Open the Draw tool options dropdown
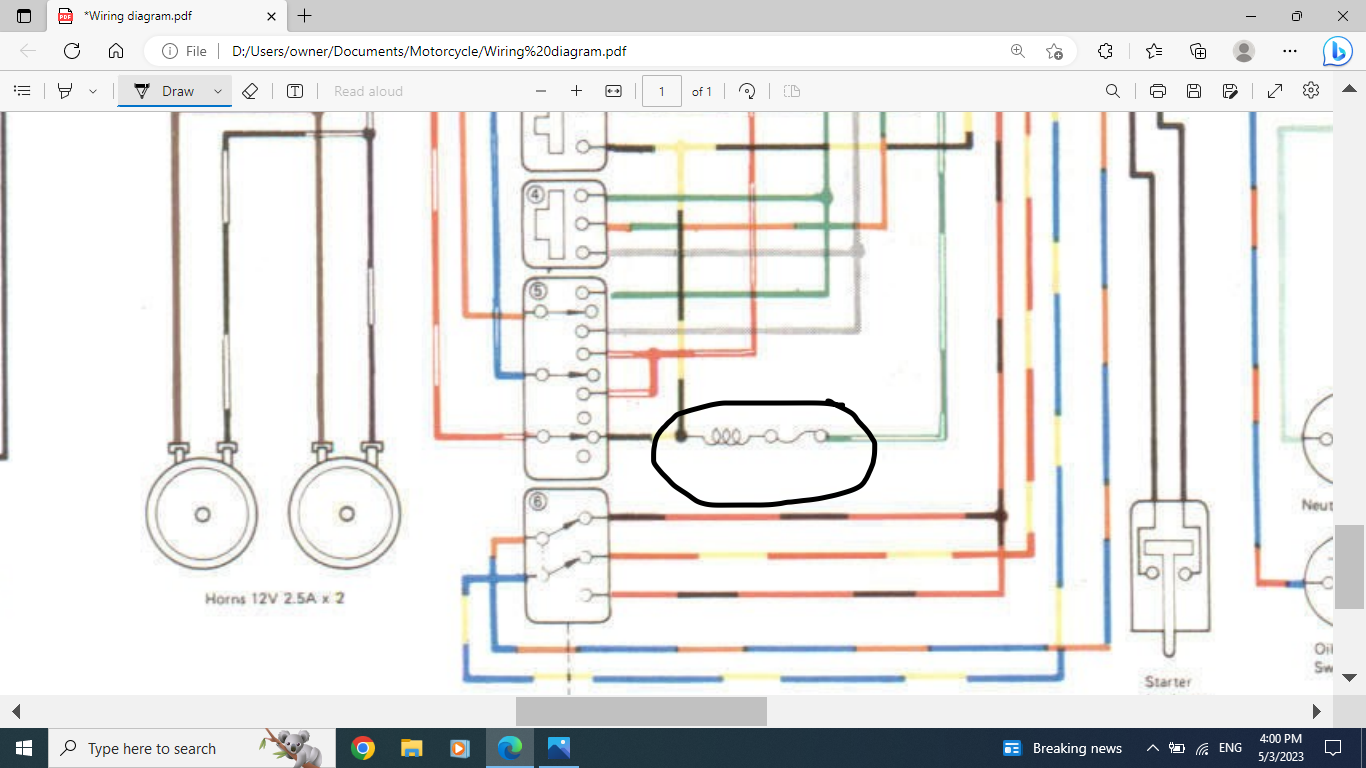Image resolution: width=1366 pixels, height=768 pixels. 218,91
